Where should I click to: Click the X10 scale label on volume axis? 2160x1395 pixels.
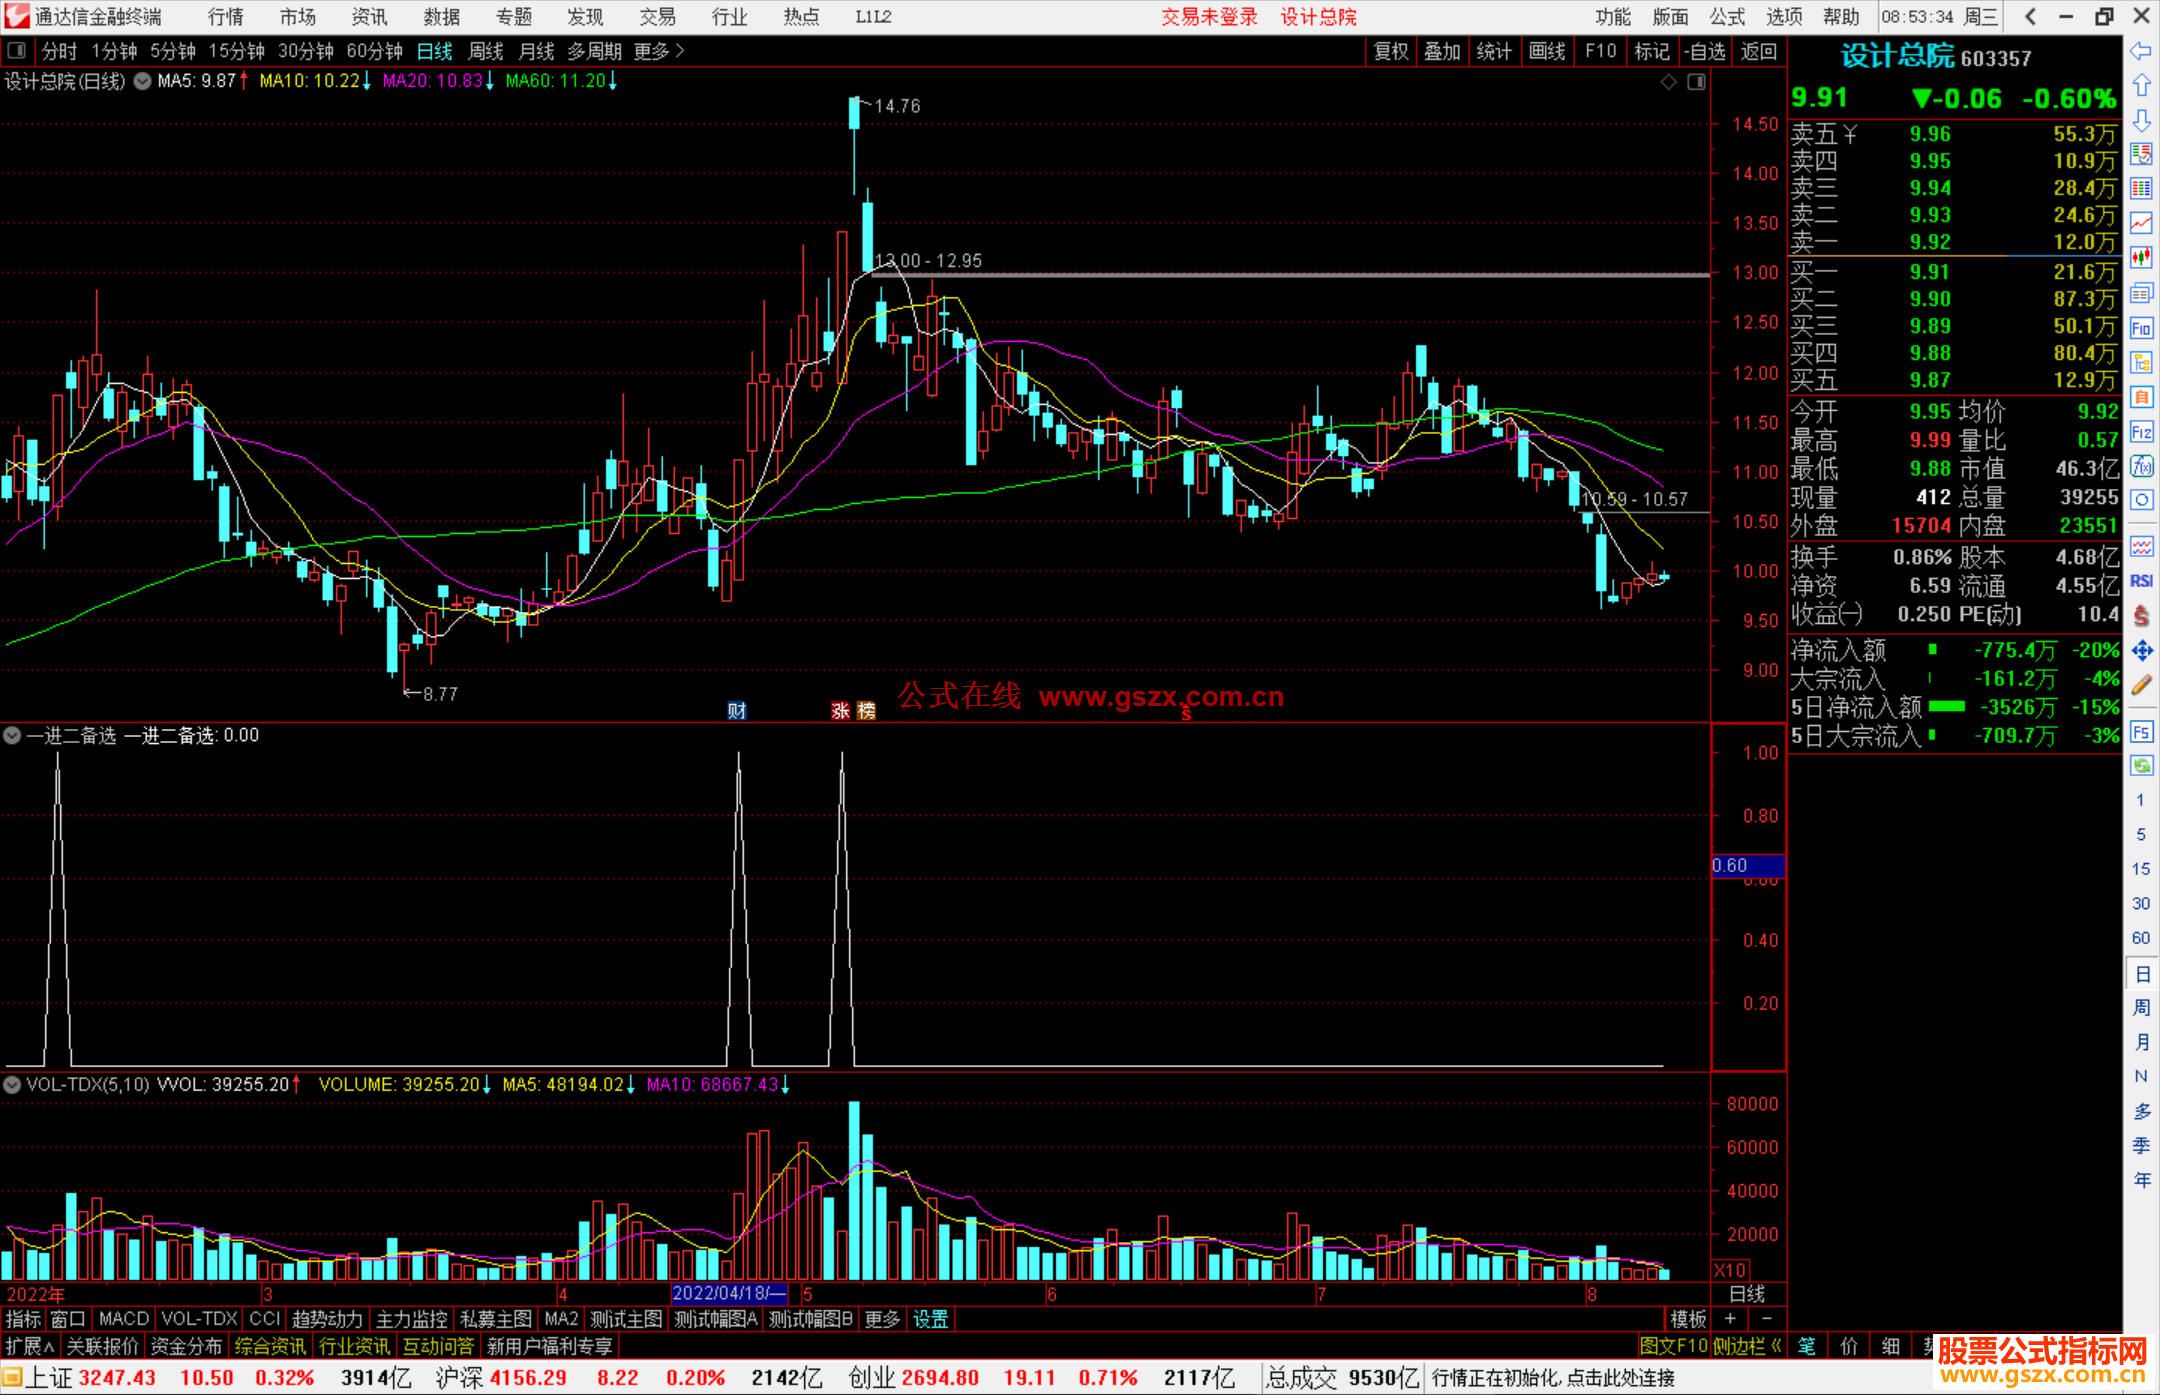(1730, 1270)
